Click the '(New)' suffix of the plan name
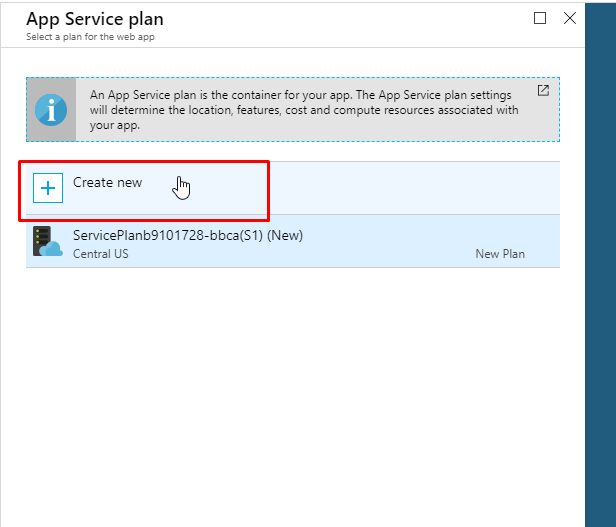This screenshot has height=527, width=616. (x=285, y=235)
